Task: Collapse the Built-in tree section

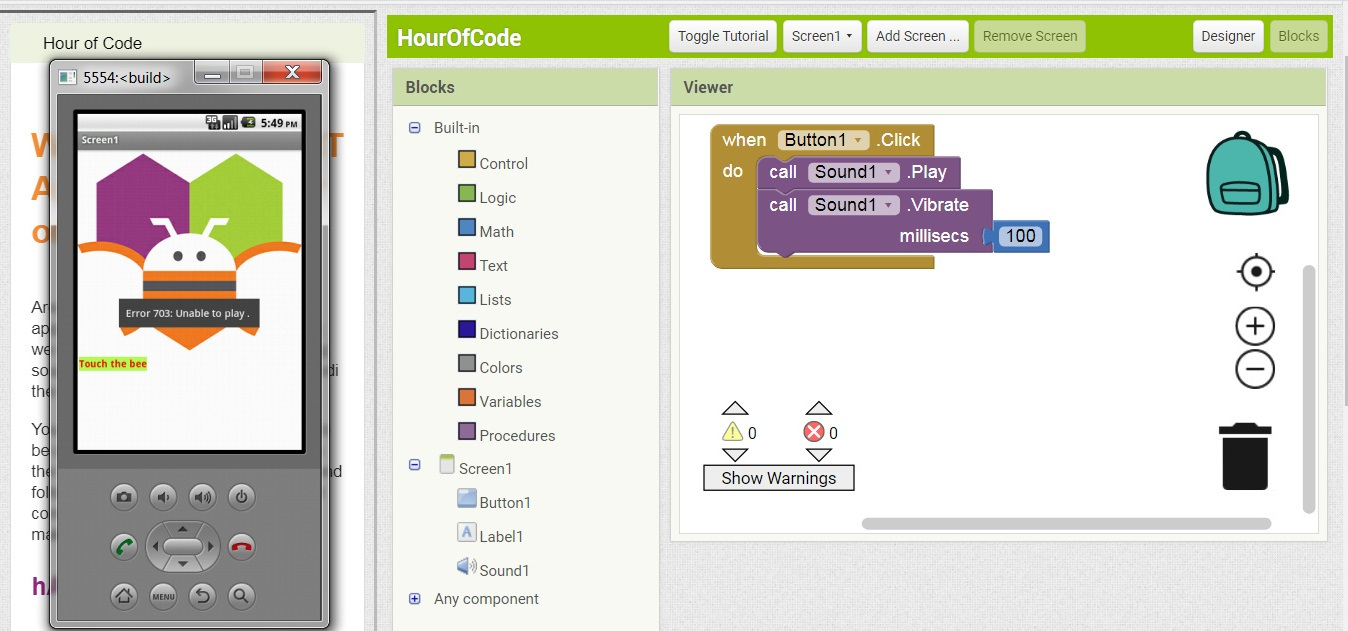Action: point(415,128)
